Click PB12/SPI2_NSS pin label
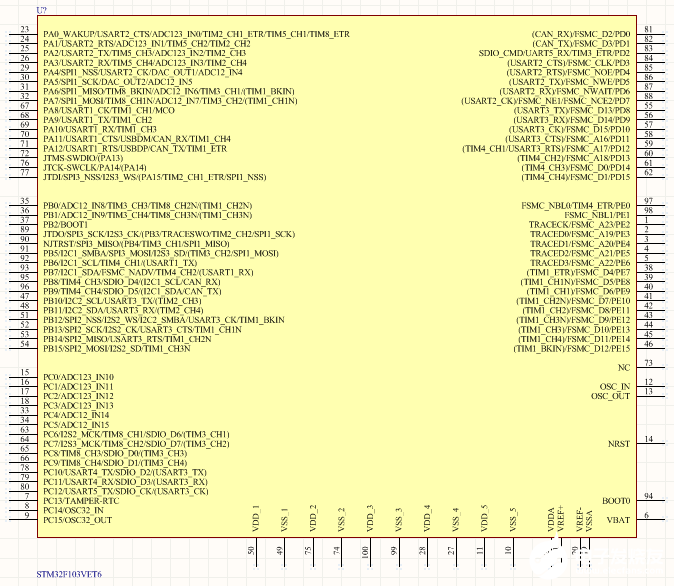 tap(164, 320)
